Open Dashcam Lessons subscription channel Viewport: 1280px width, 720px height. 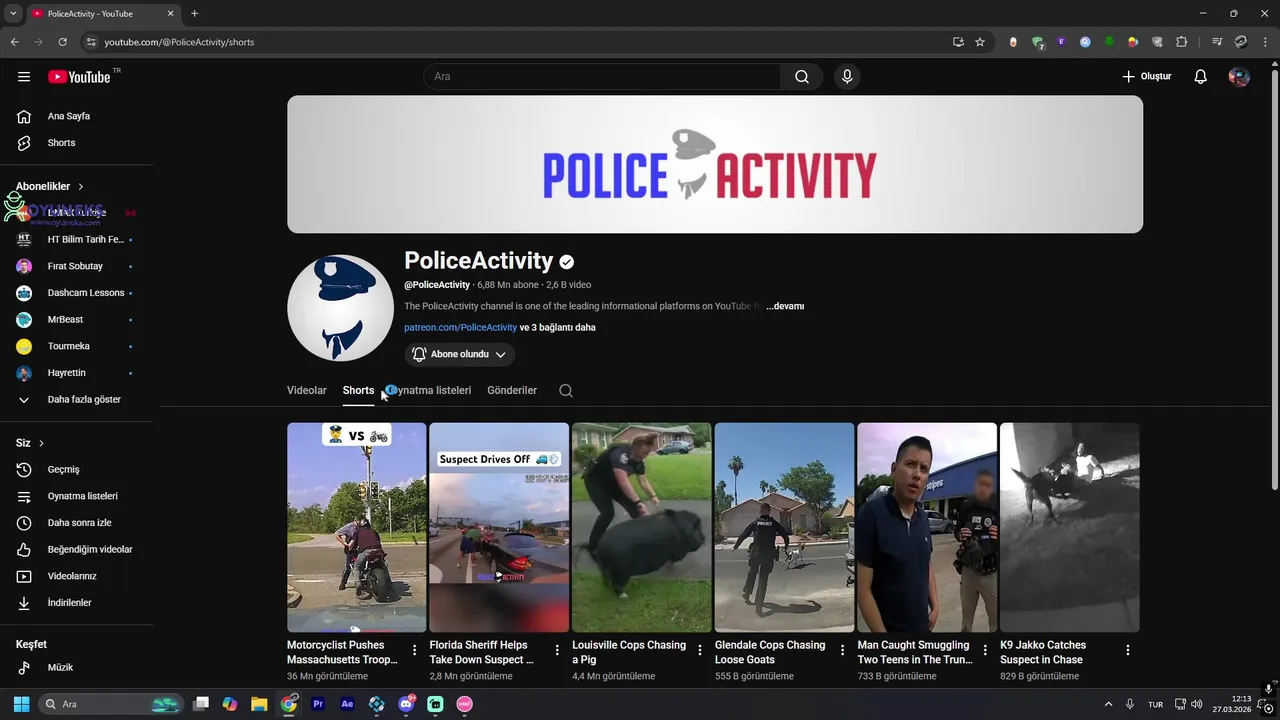tap(77, 293)
